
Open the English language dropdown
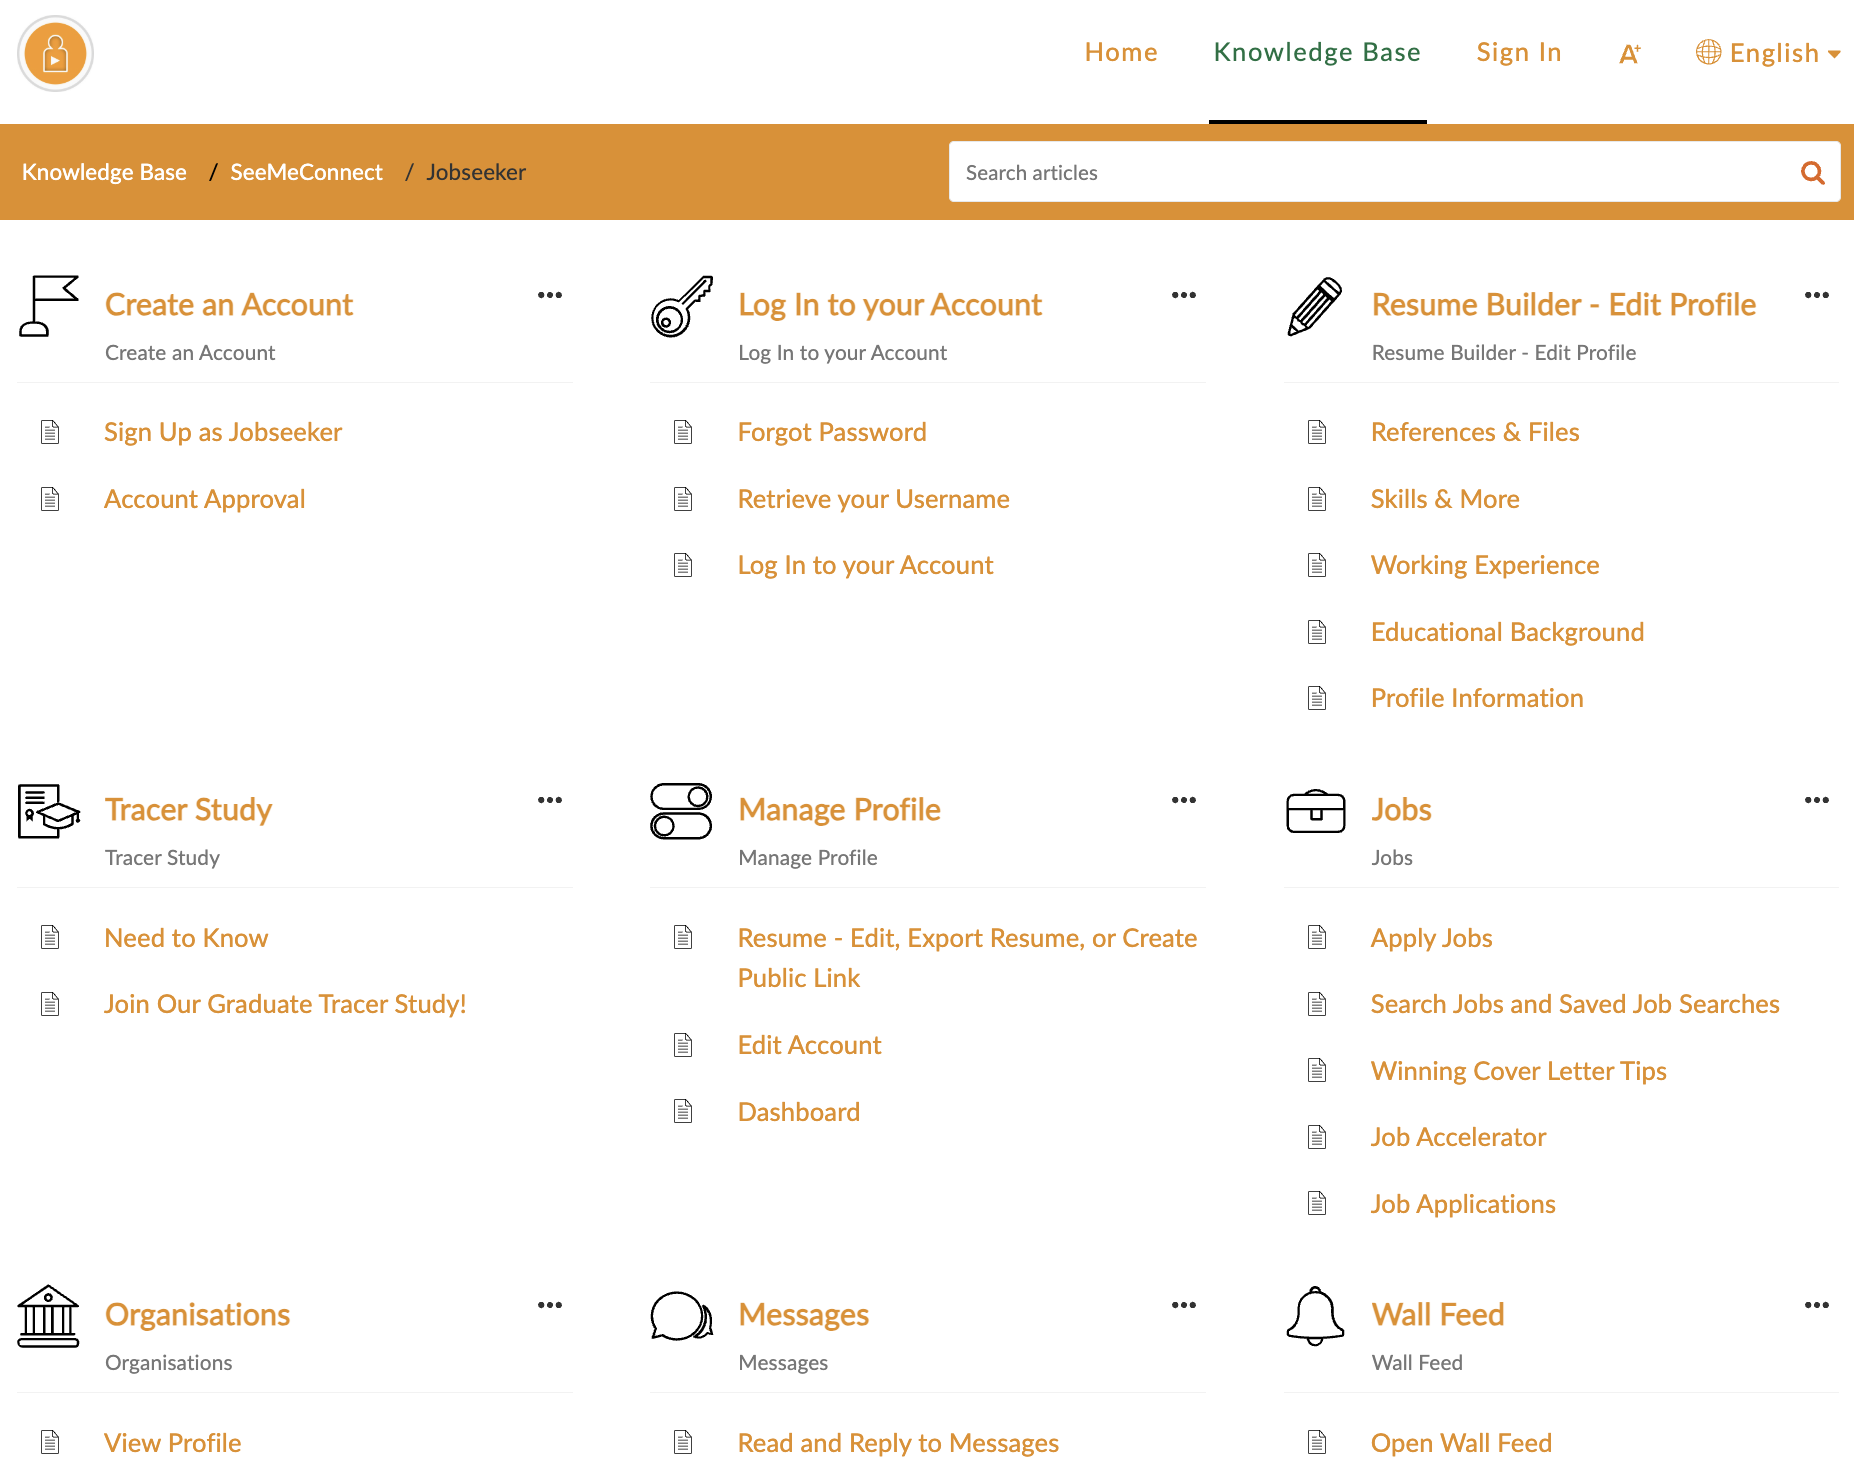coord(1768,53)
